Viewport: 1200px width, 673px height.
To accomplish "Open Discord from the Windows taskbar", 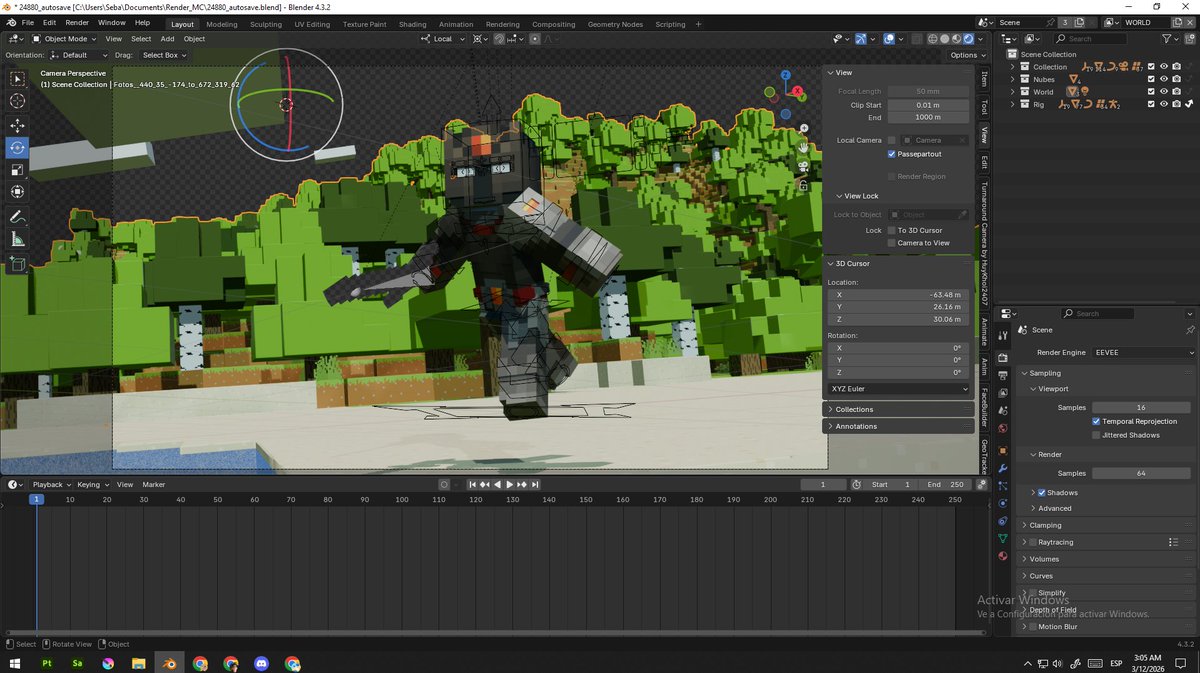I will pyautogui.click(x=261, y=663).
